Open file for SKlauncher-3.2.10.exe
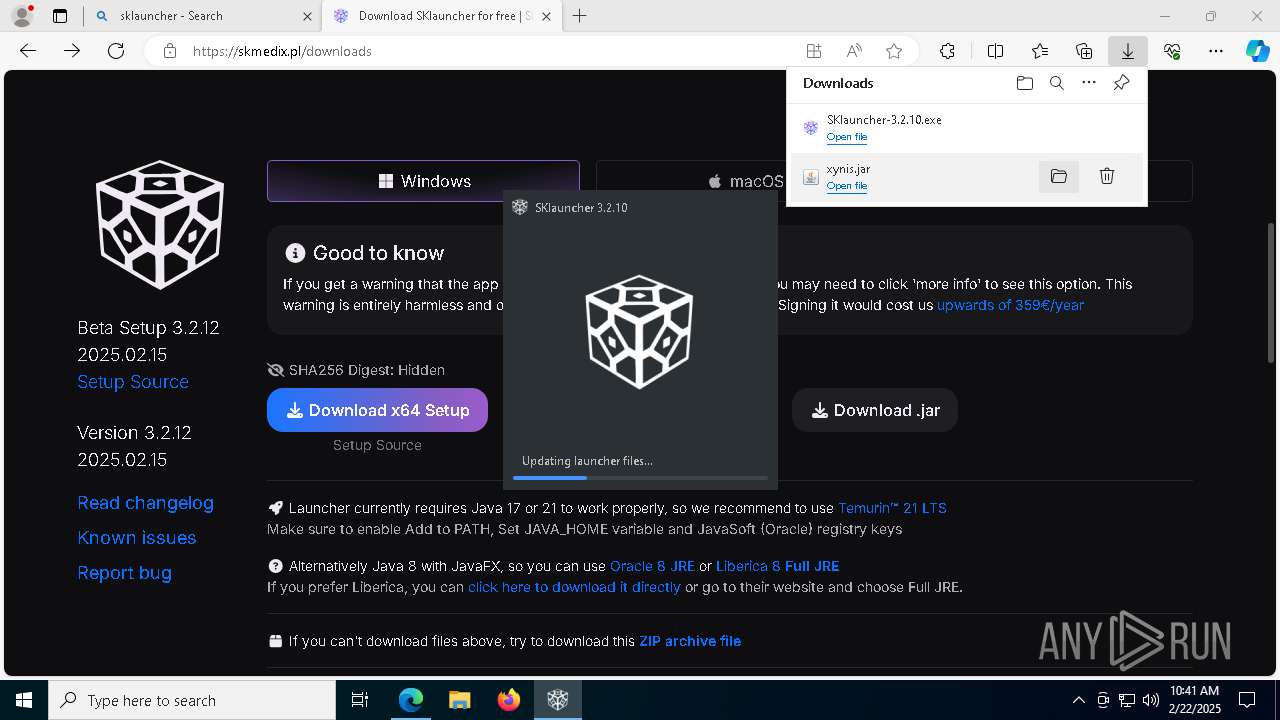1280x720 pixels. pyautogui.click(x=847, y=137)
